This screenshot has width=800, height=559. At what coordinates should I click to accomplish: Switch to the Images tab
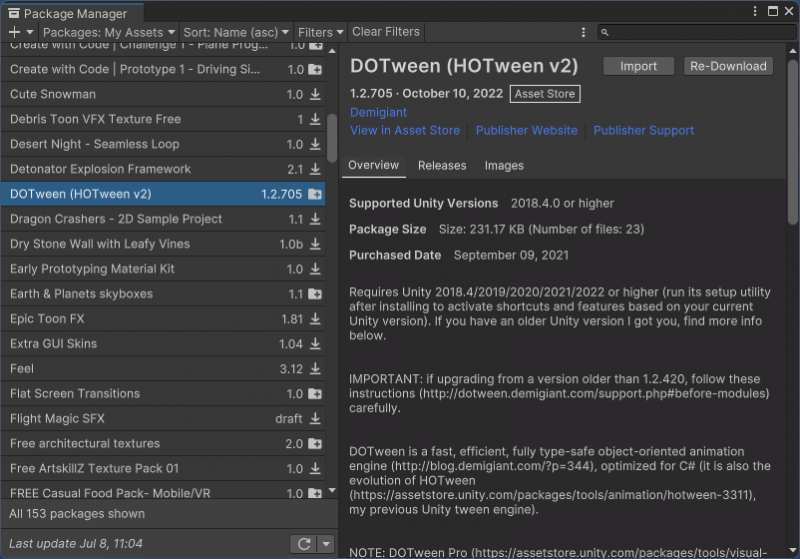point(504,166)
